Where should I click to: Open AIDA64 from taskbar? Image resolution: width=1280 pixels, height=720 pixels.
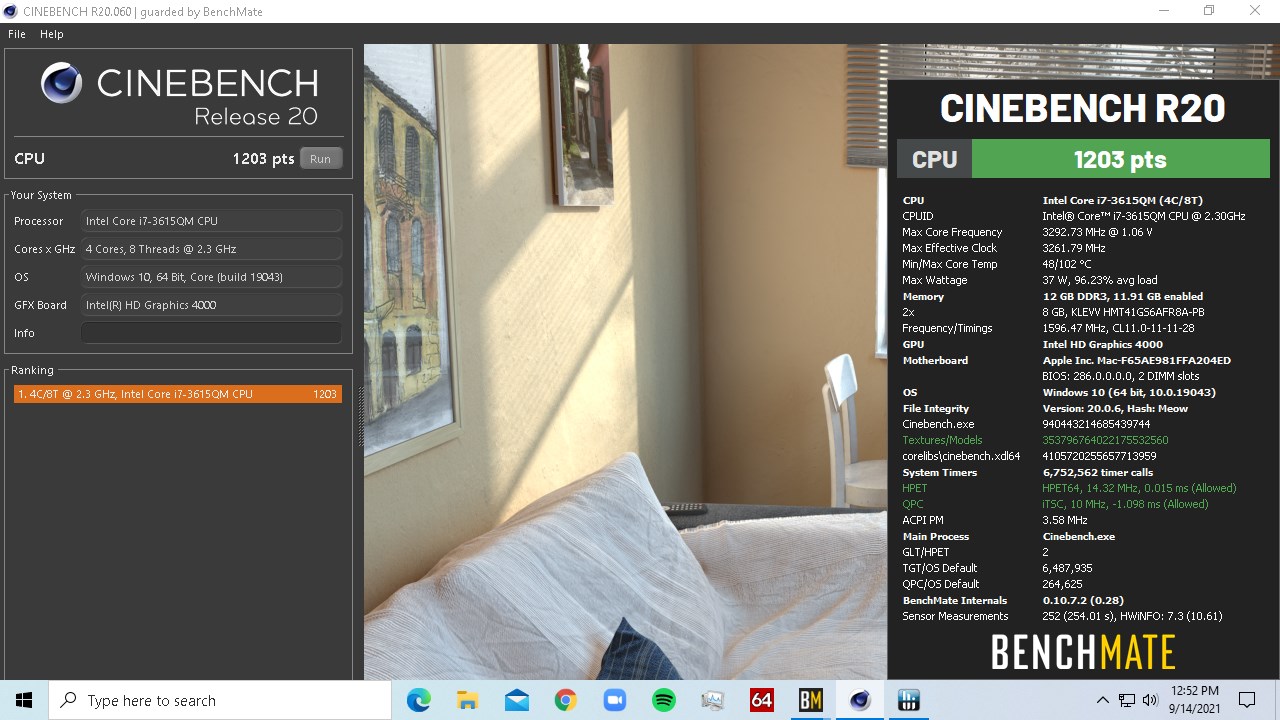762,700
